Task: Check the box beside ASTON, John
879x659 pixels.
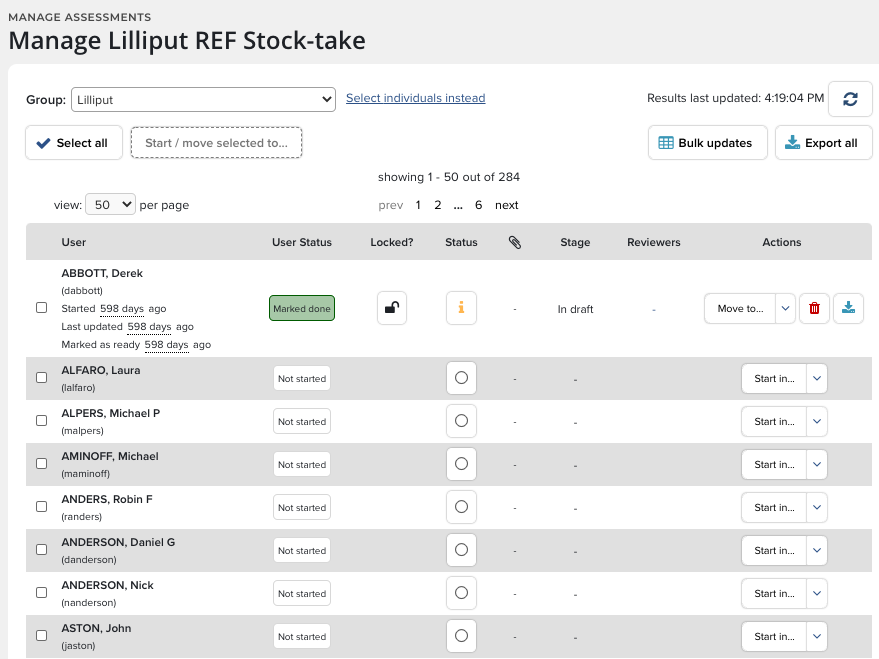Action: tap(42, 636)
